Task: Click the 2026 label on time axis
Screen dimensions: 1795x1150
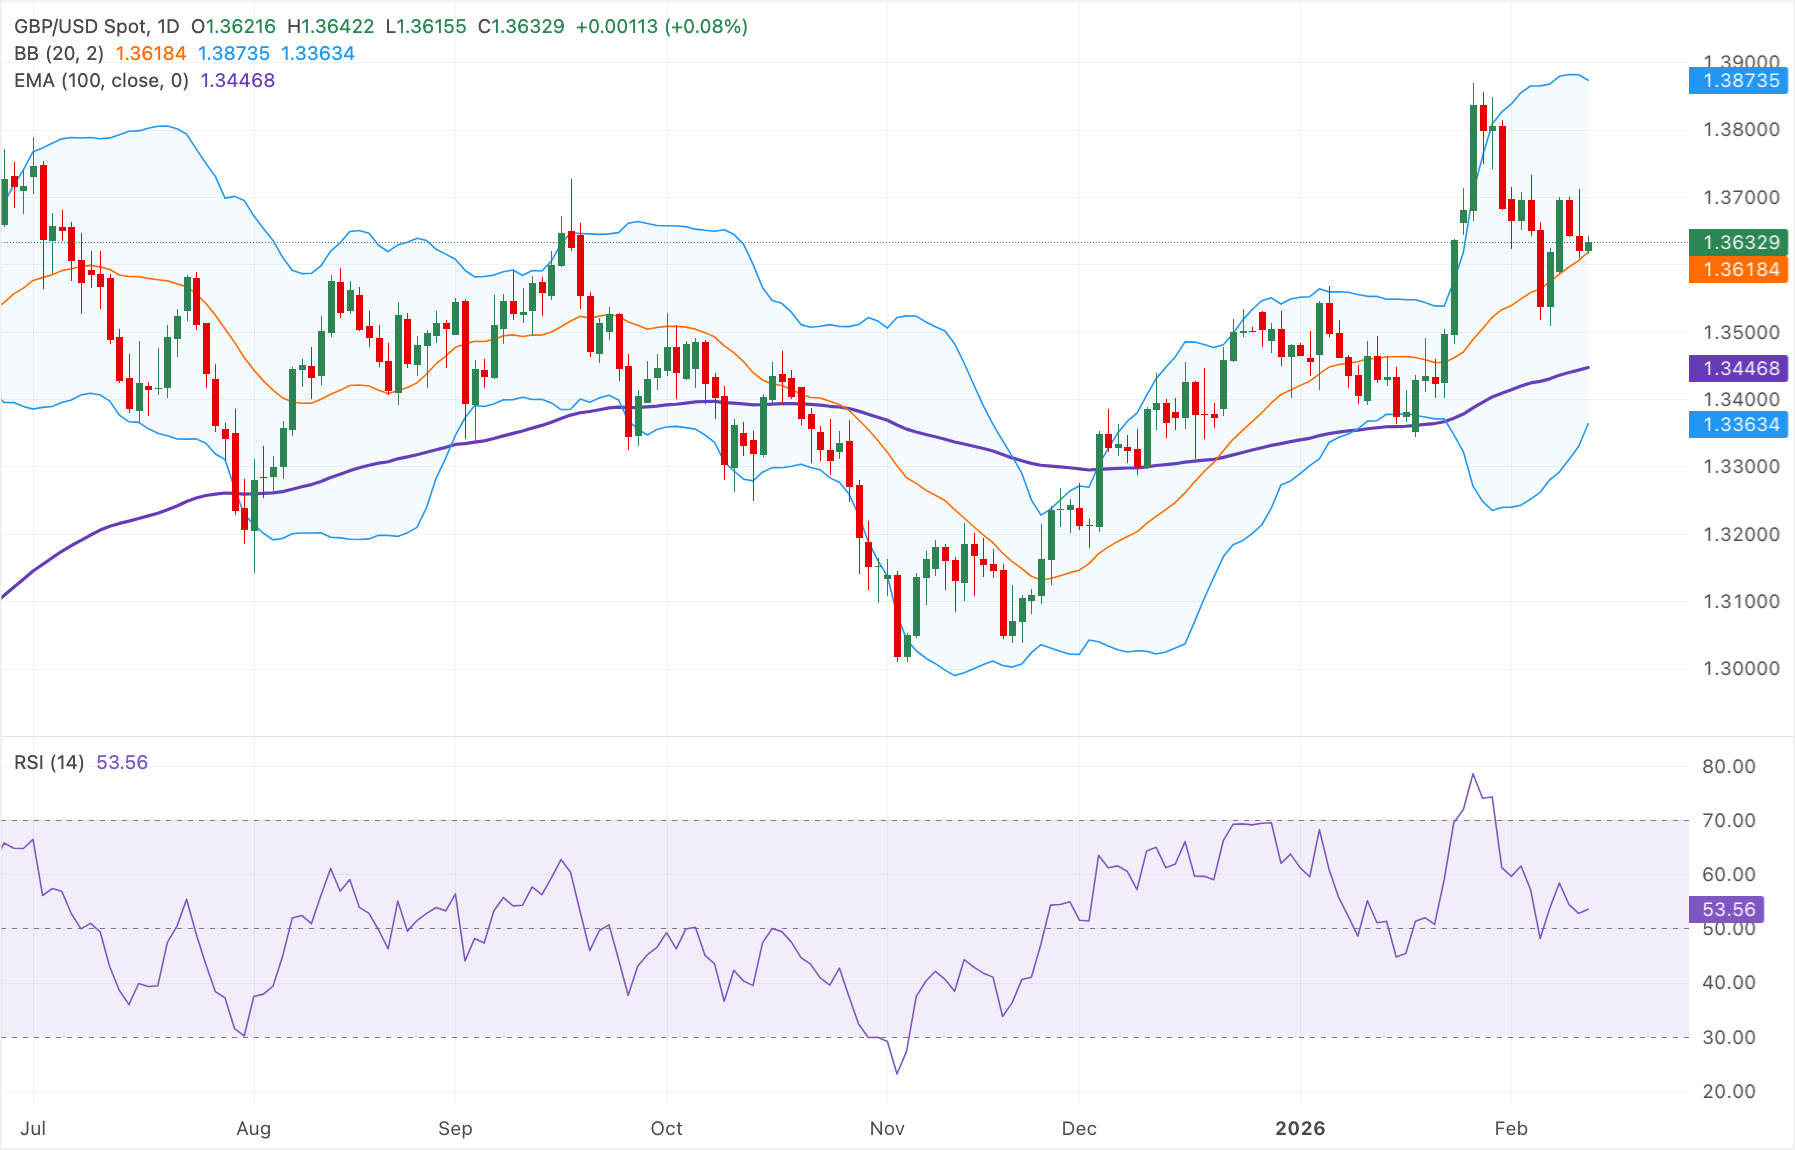Action: click(1301, 1129)
